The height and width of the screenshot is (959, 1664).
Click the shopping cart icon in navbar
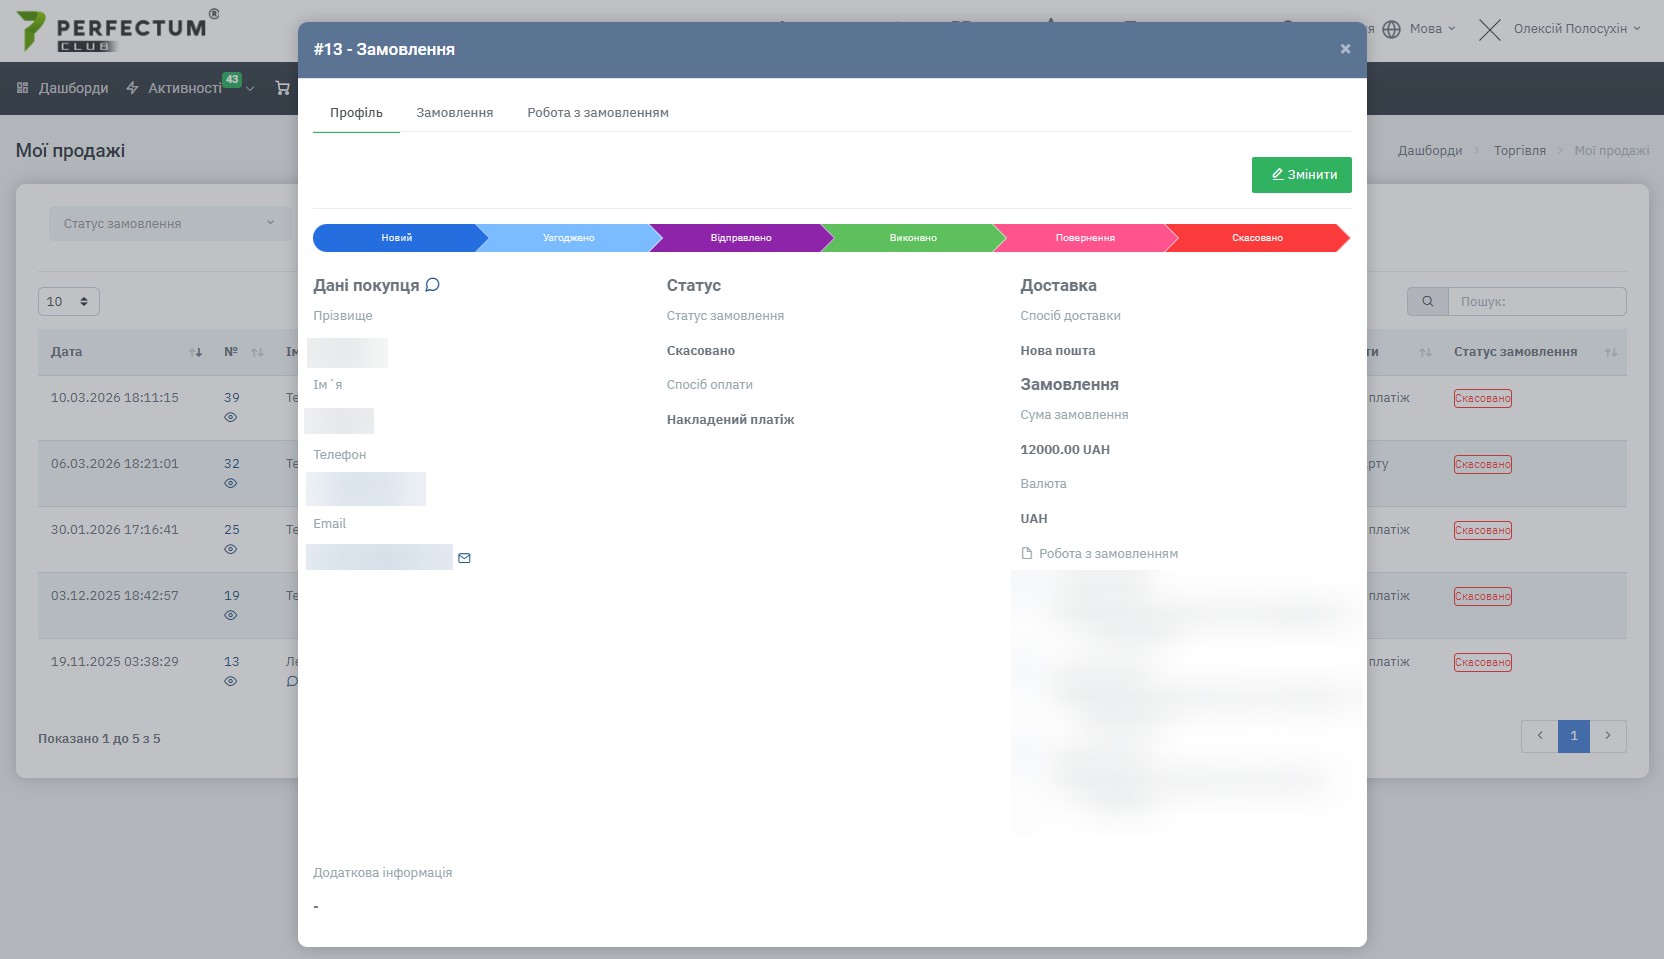[283, 88]
